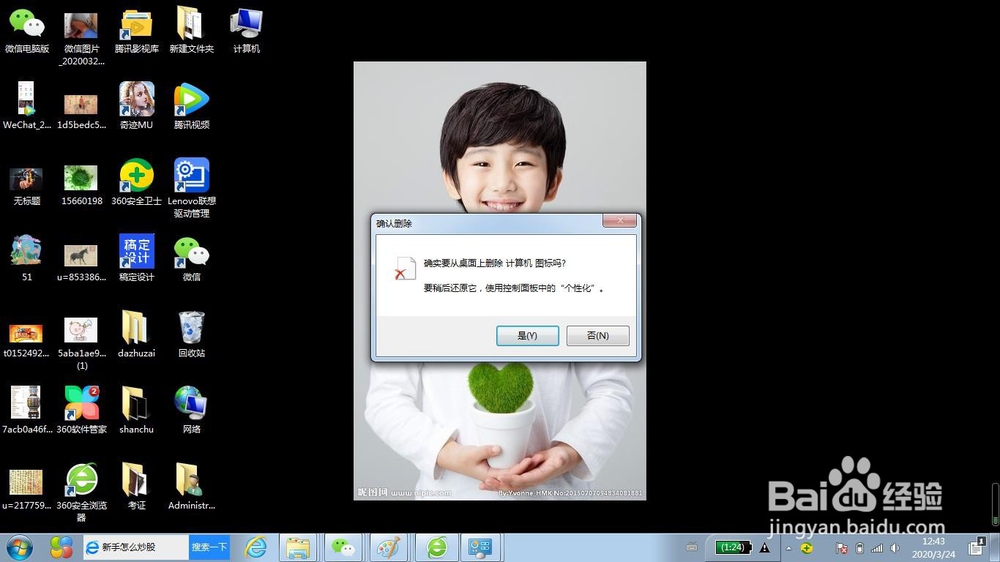This screenshot has width=1000, height=562.
Task: Select the 5aba1ae9 (1) image file
Action: (x=81, y=344)
